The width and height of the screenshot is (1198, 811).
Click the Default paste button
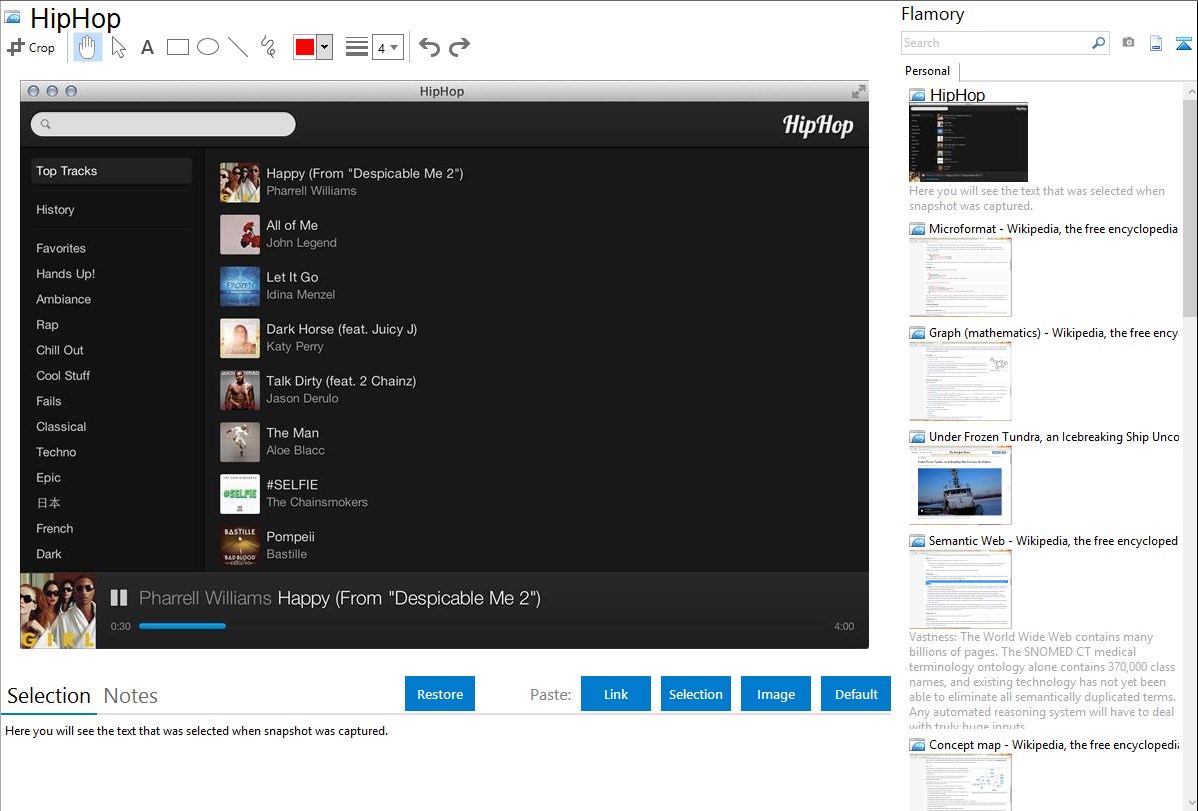coord(856,694)
